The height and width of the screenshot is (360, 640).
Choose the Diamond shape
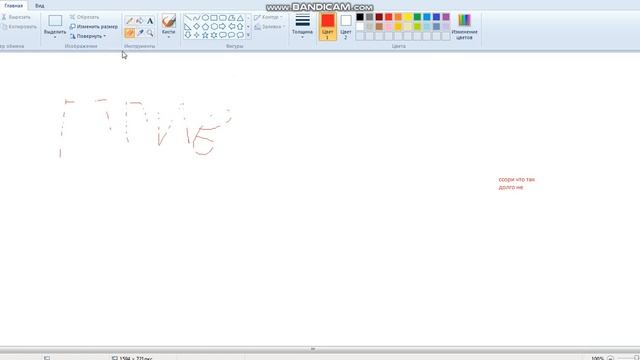point(197,27)
